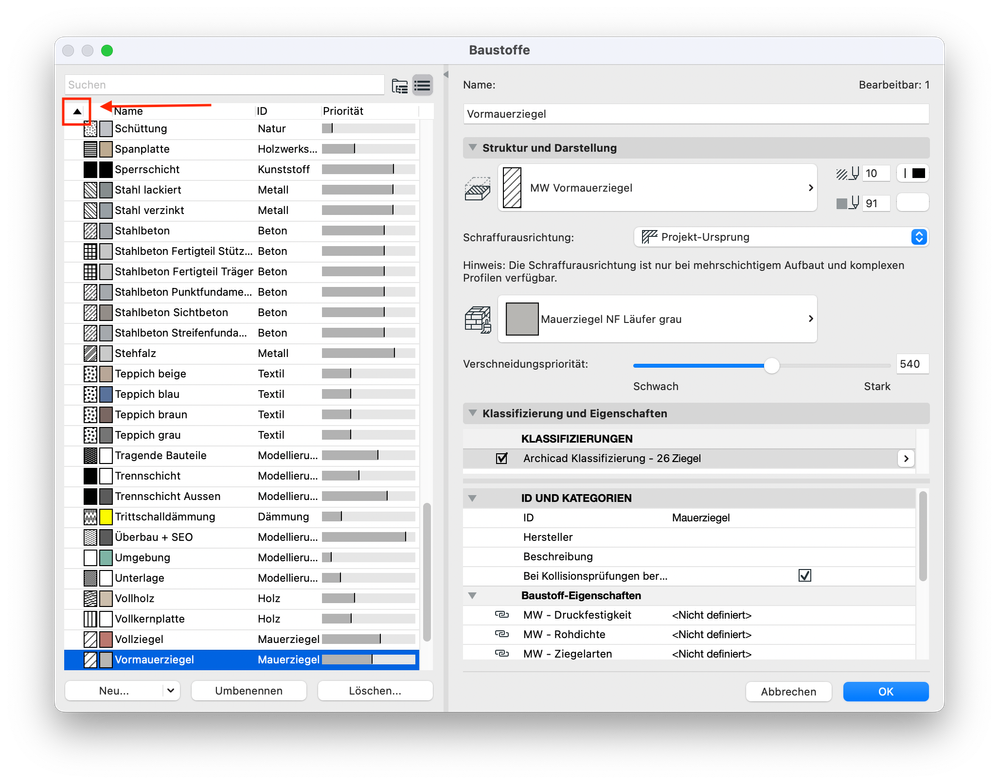Click link icon of MW - Druckfestigkeit
999x784 pixels.
coord(502,615)
